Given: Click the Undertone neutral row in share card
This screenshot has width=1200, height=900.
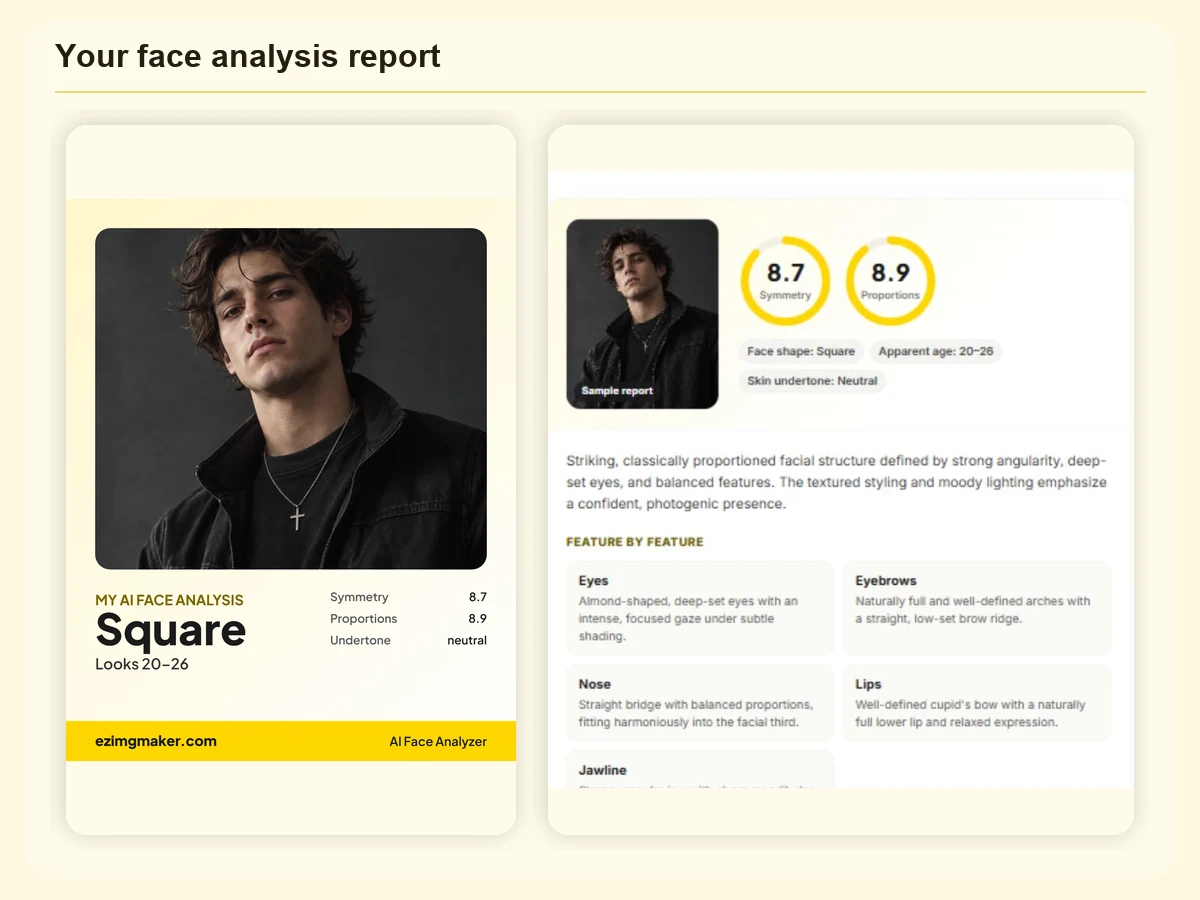Looking at the screenshot, I should click(408, 640).
